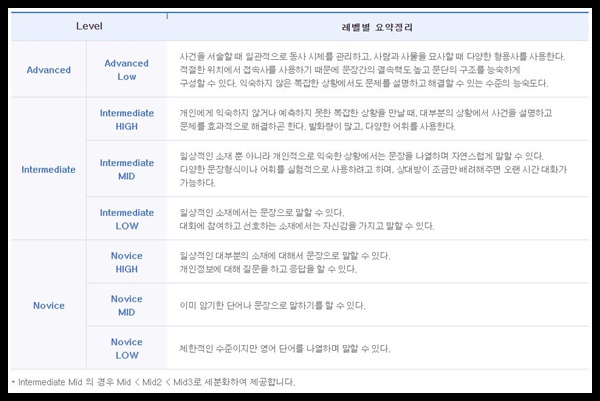Click the Intermediate MID description starting '일상적인 소재 뿐'
This screenshot has height=401, width=600.
(x=373, y=169)
